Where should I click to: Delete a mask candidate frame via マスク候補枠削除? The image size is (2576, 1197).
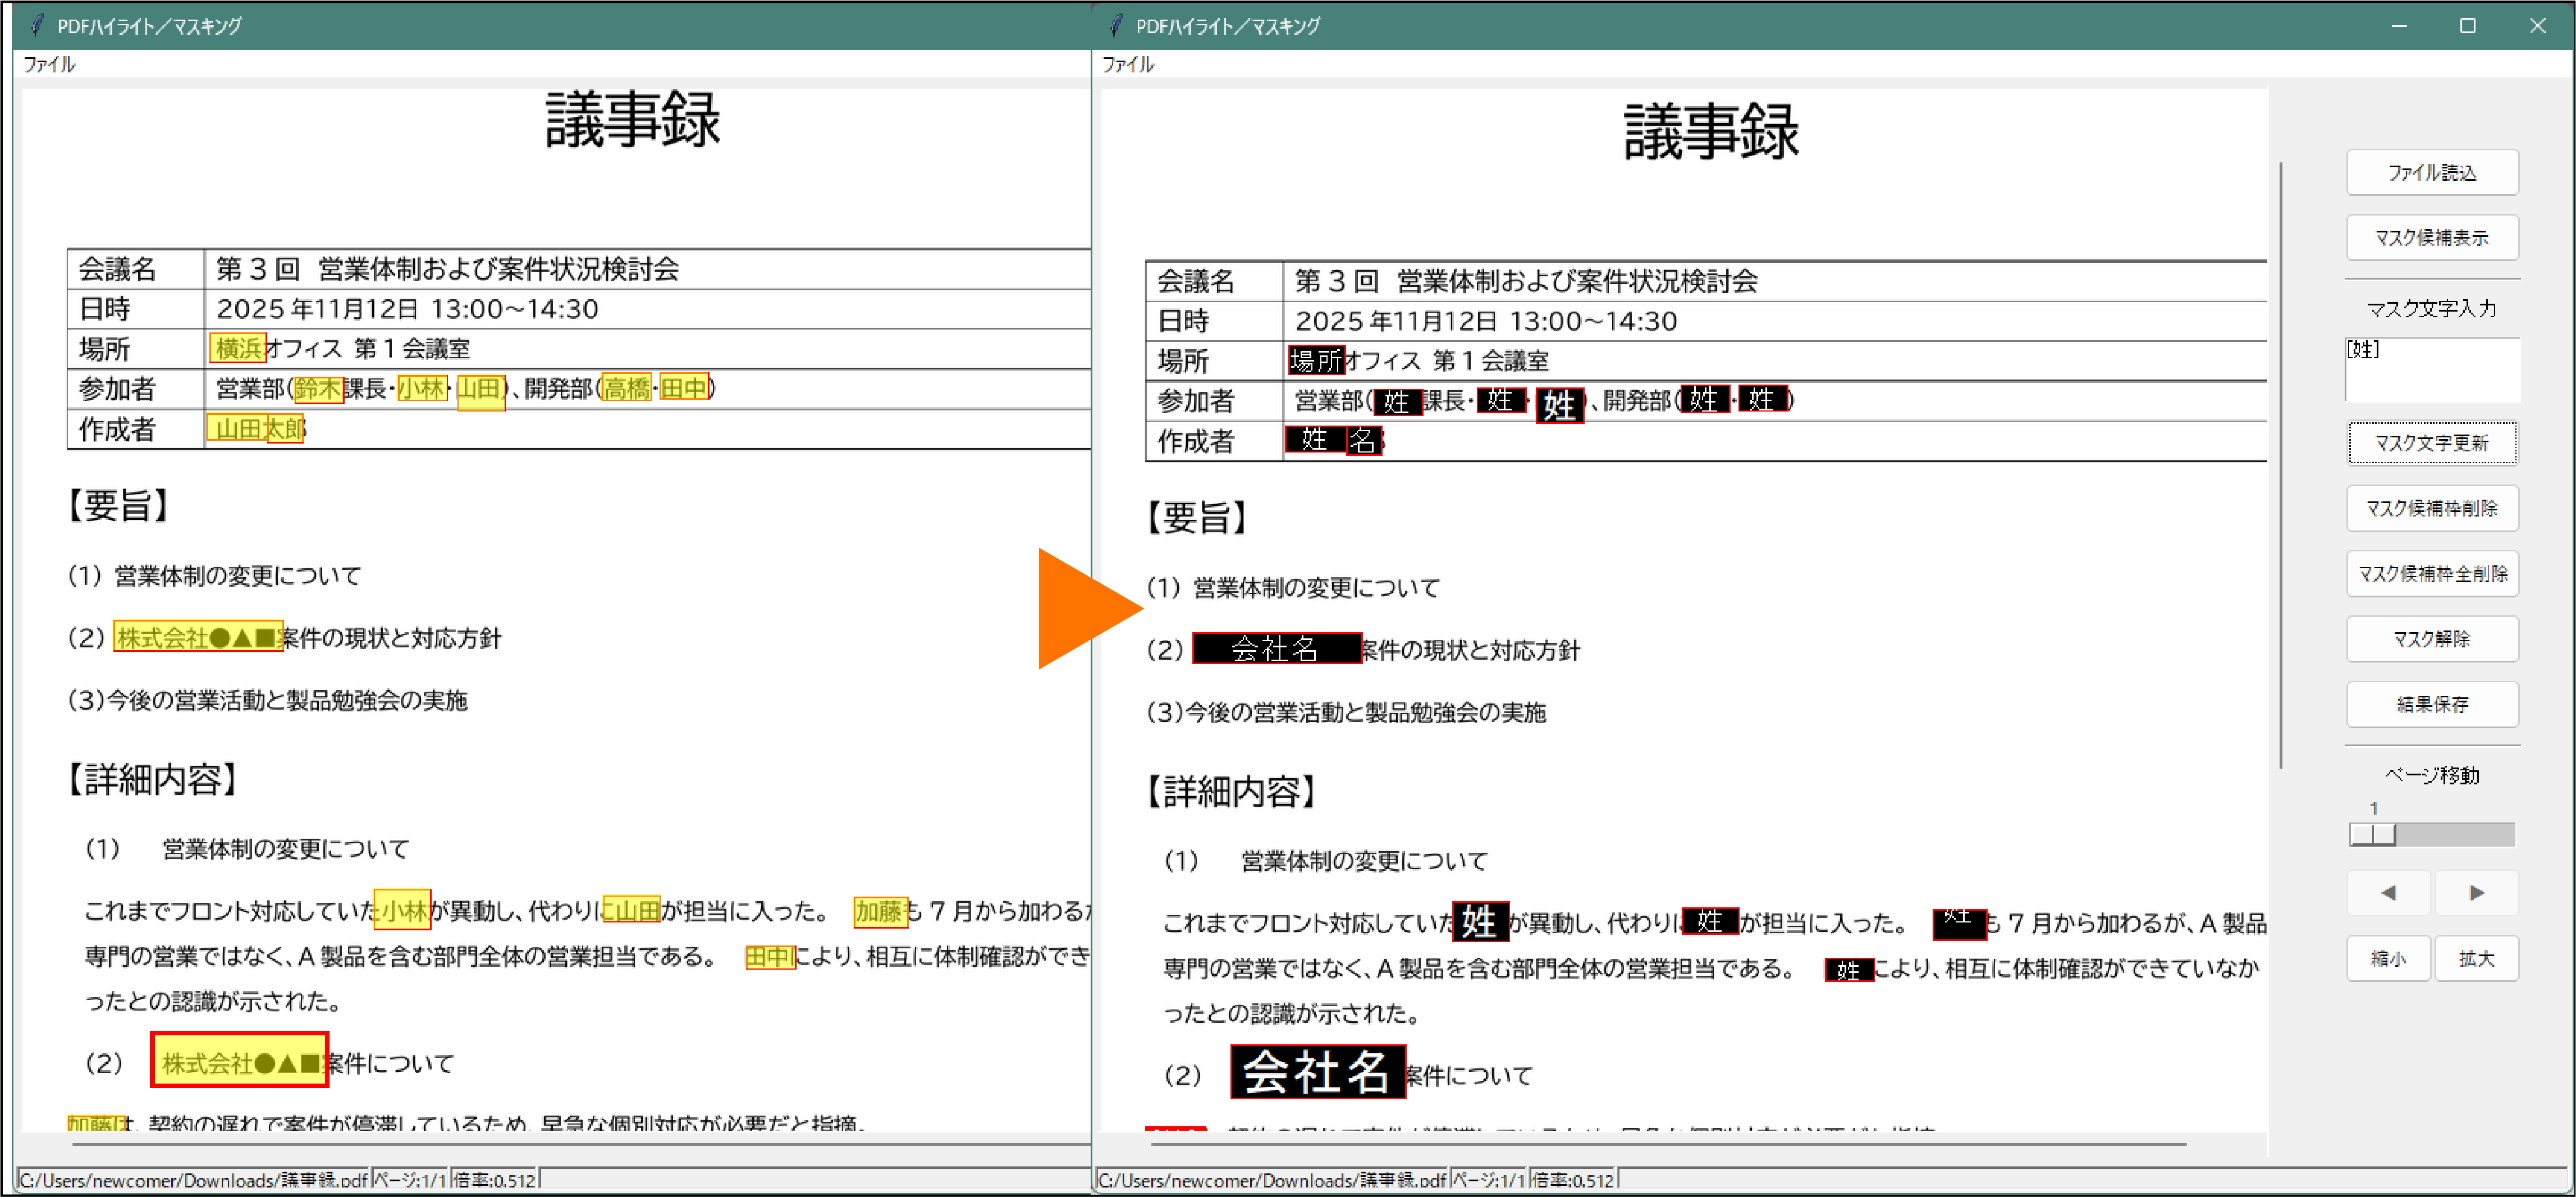coord(2432,508)
